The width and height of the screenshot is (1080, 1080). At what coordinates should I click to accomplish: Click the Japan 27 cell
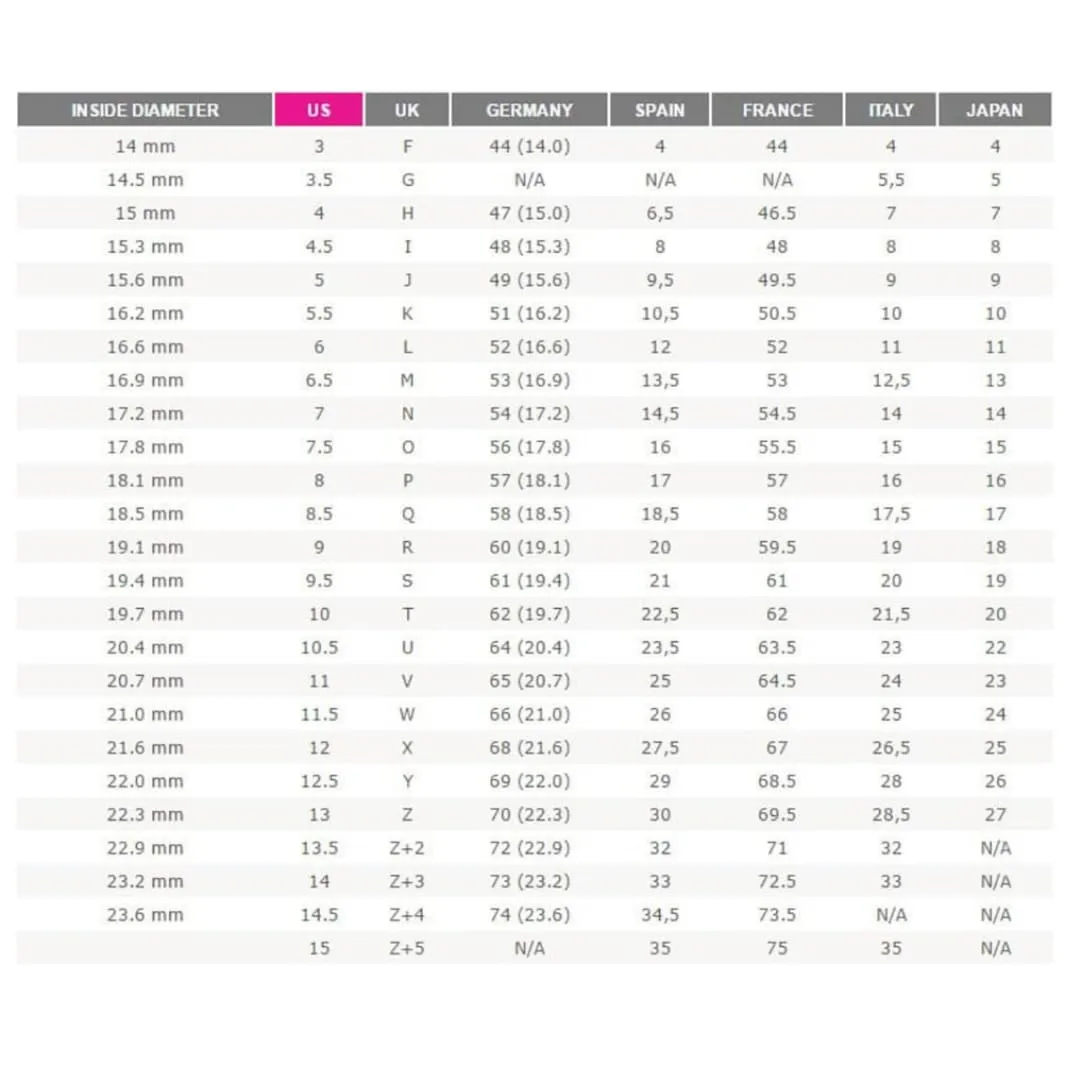(995, 814)
